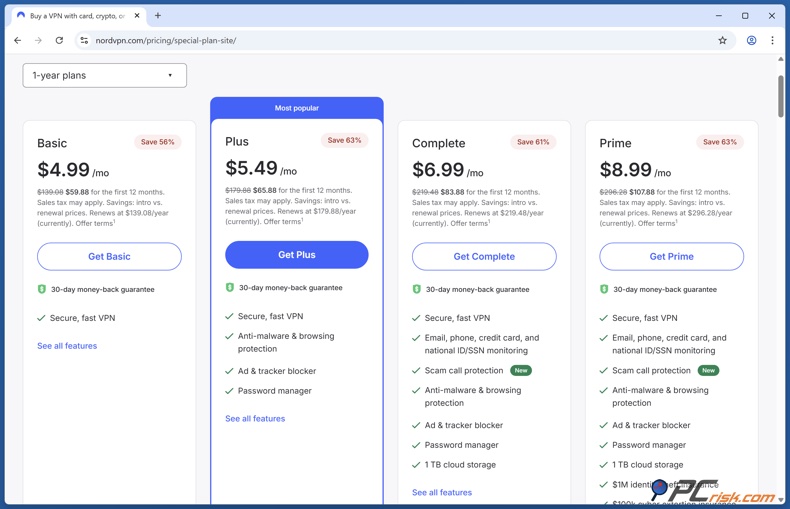Click Prime '30-day money-back guarantee' text

coord(665,289)
